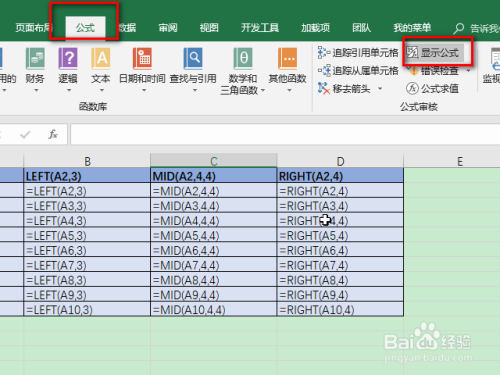500x375 pixels.
Task: Select header cell MID(A2,4,4)
Action: (x=214, y=176)
